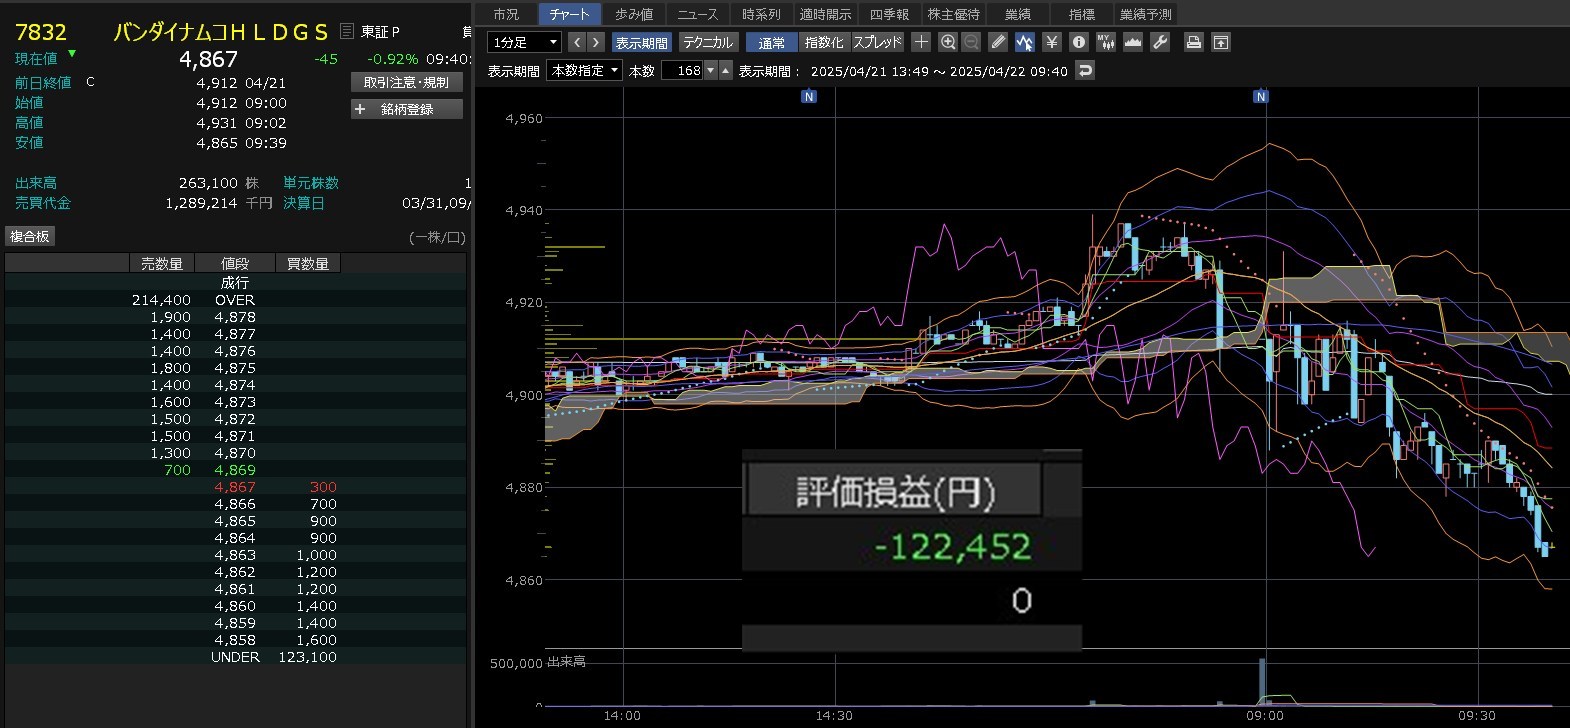
Task: Click the 売数量 column header
Action: click(162, 264)
